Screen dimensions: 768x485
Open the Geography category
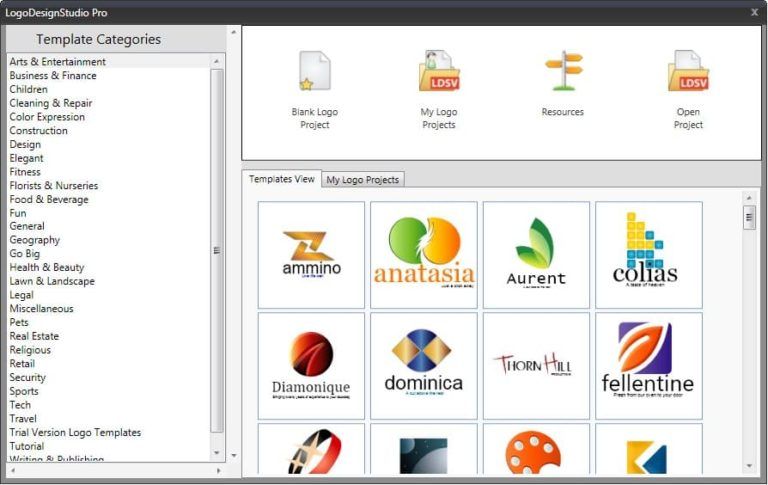pos(35,240)
